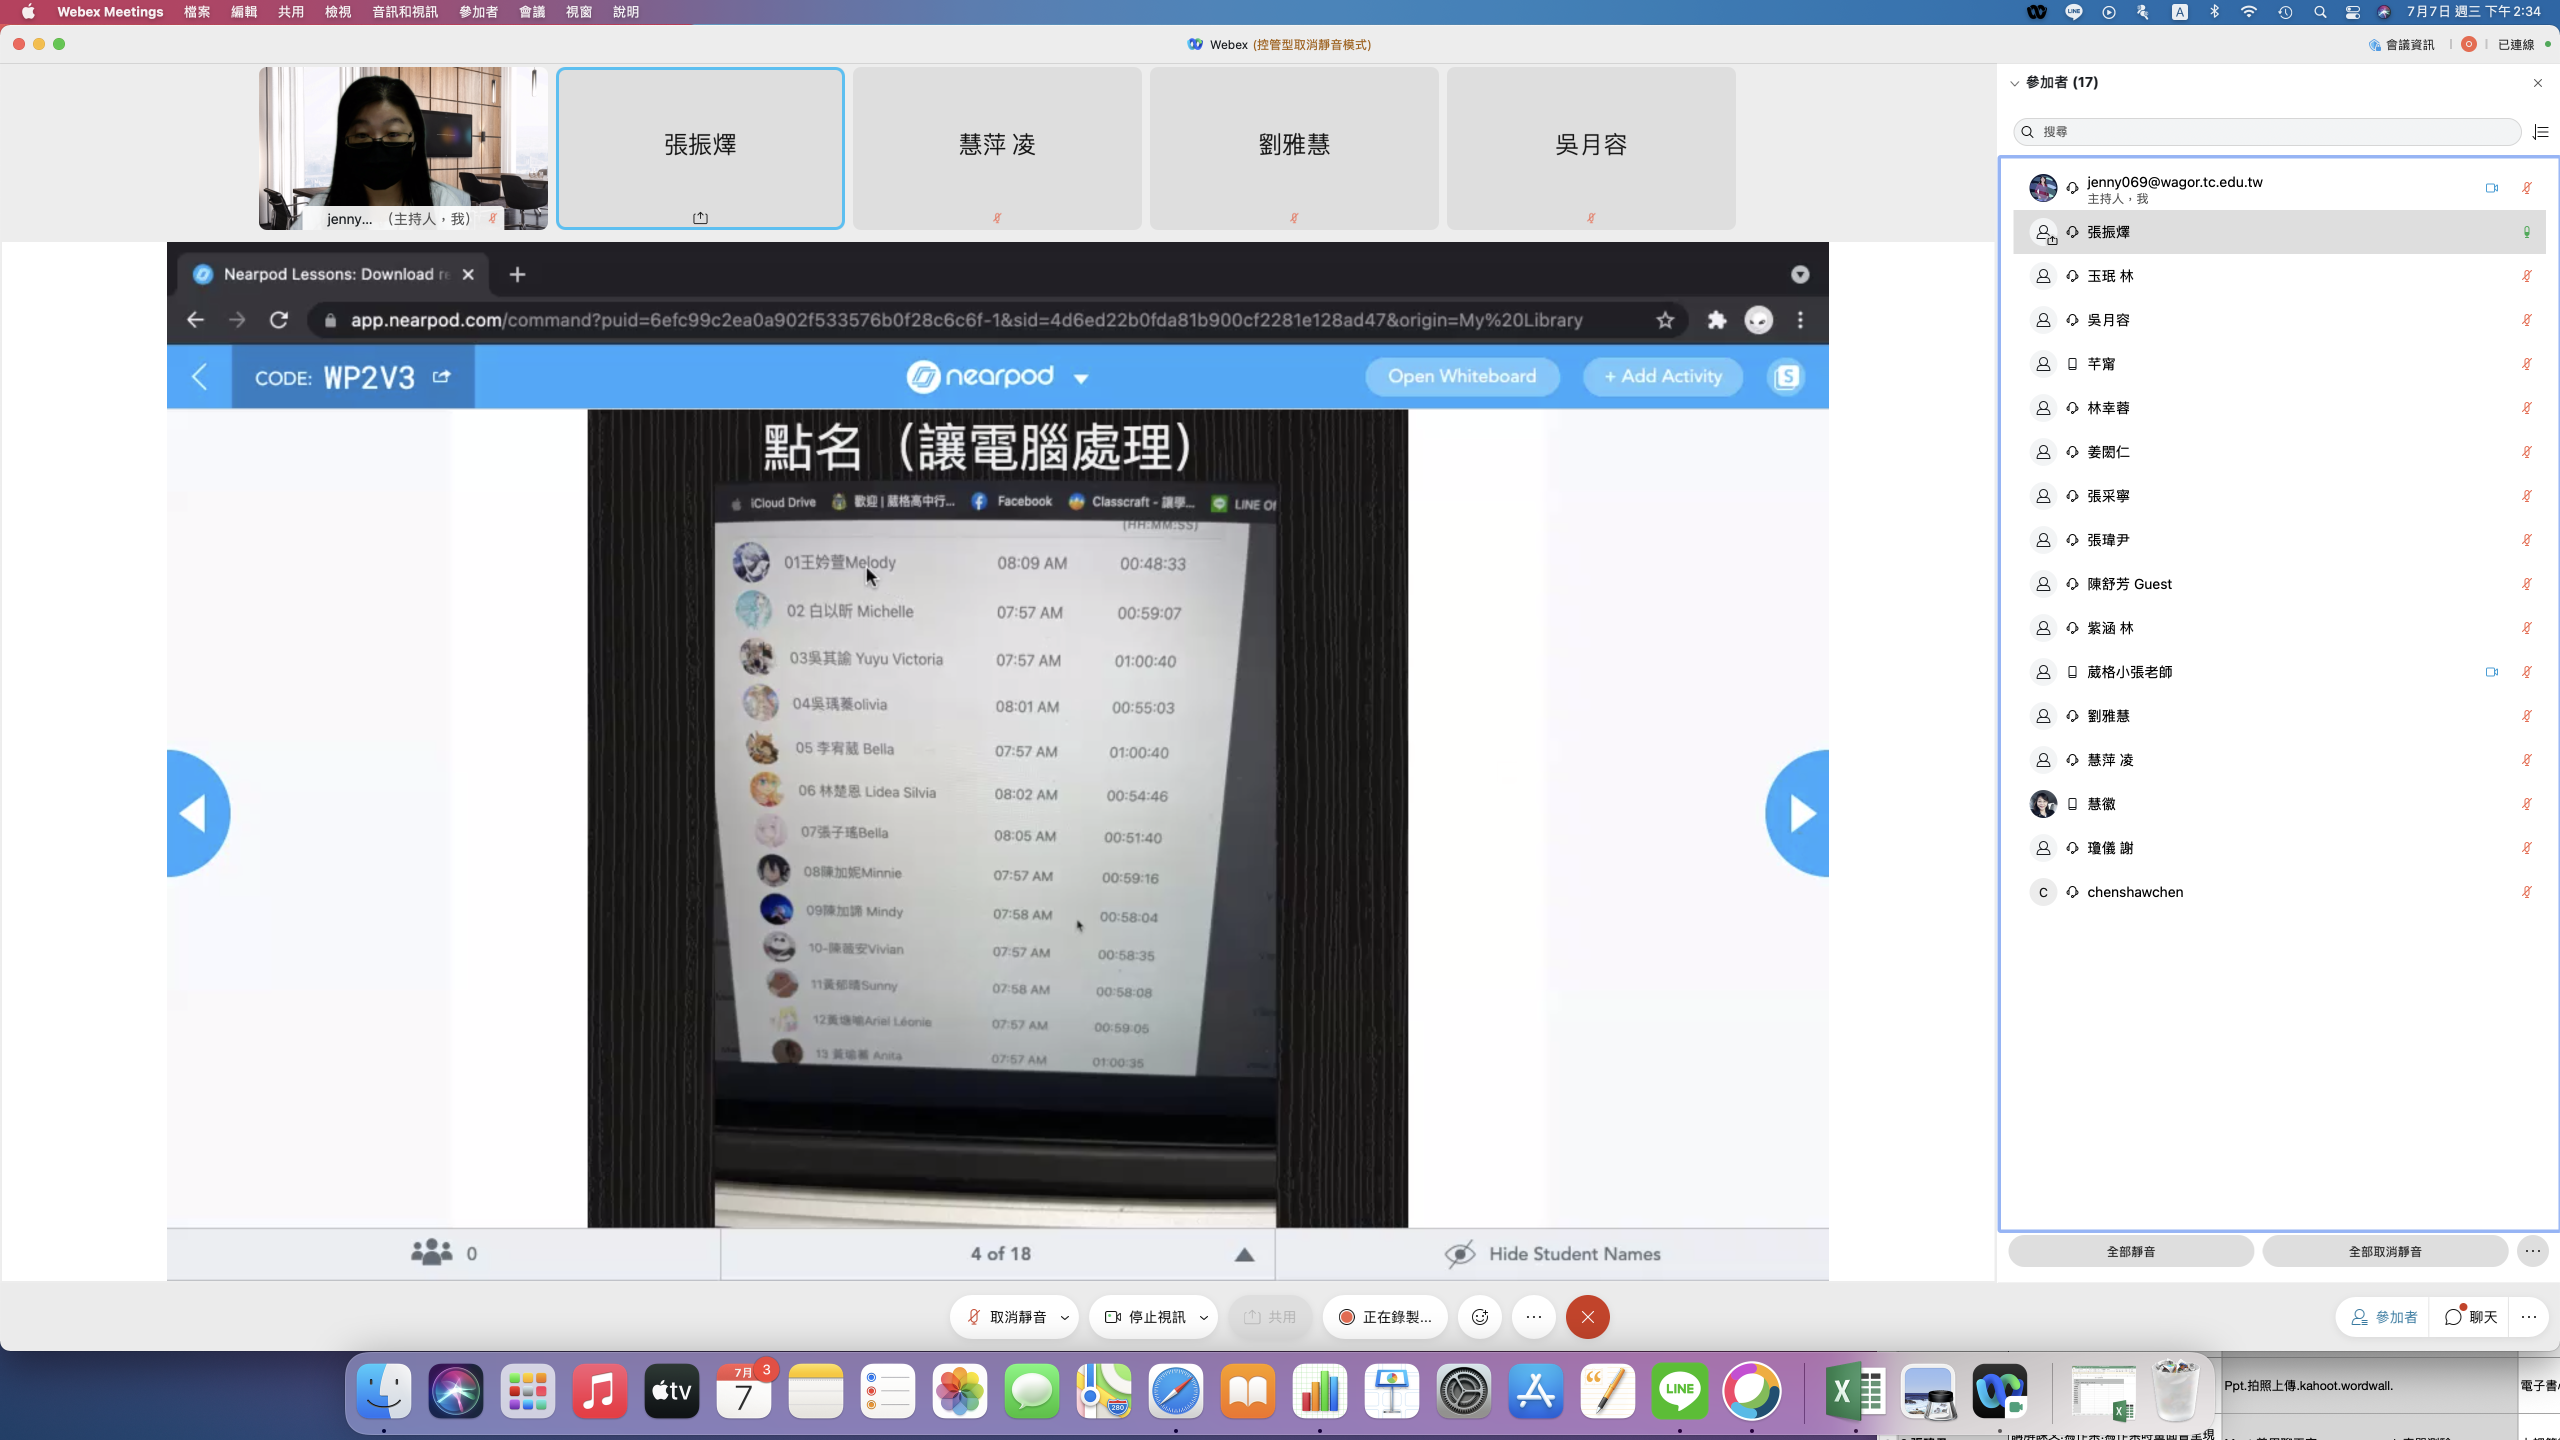Click the Nearpod share code icon
This screenshot has width=2560, height=1440.
click(441, 377)
